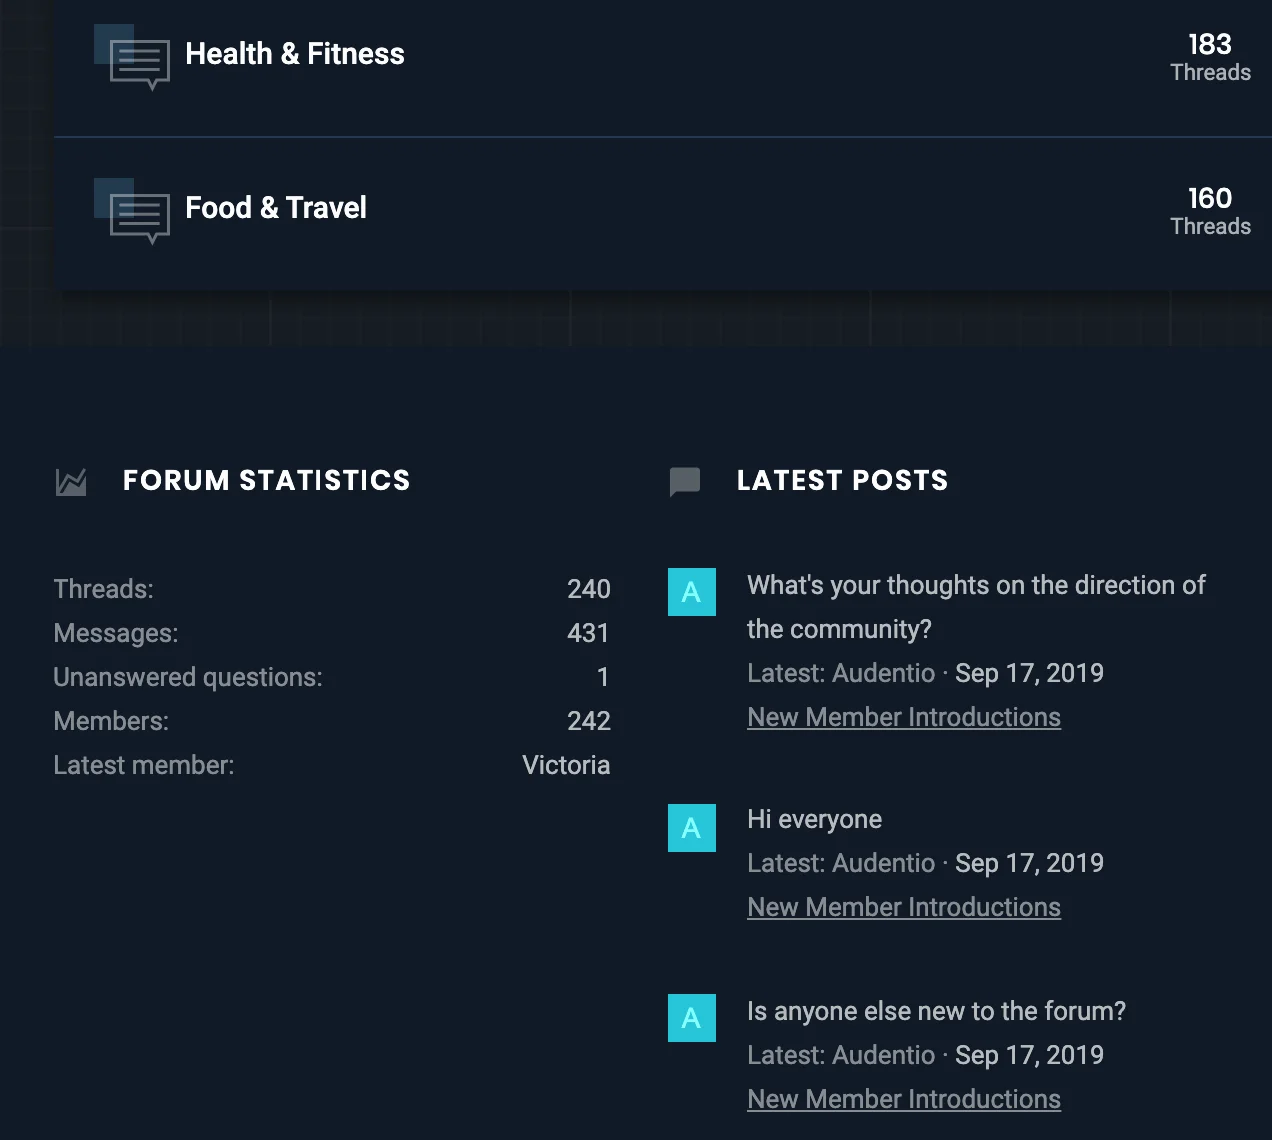Viewport: 1272px width, 1140px height.
Task: View latest member Victoria's profile
Action: coord(566,766)
